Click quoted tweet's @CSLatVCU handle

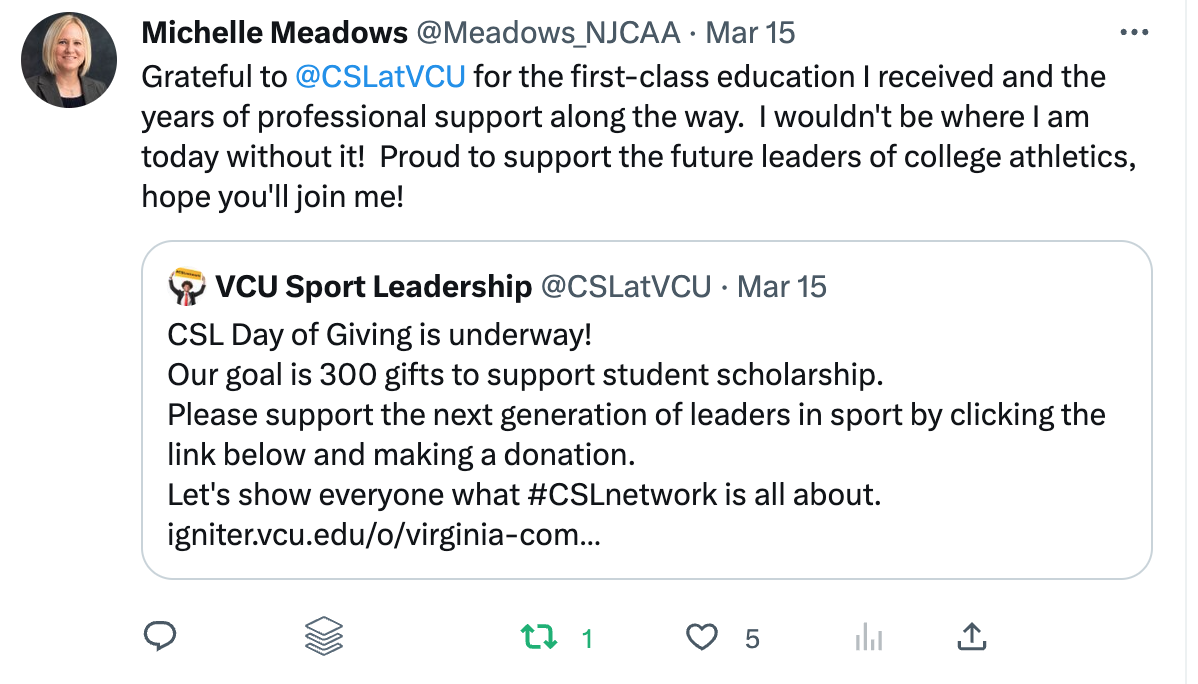point(626,288)
